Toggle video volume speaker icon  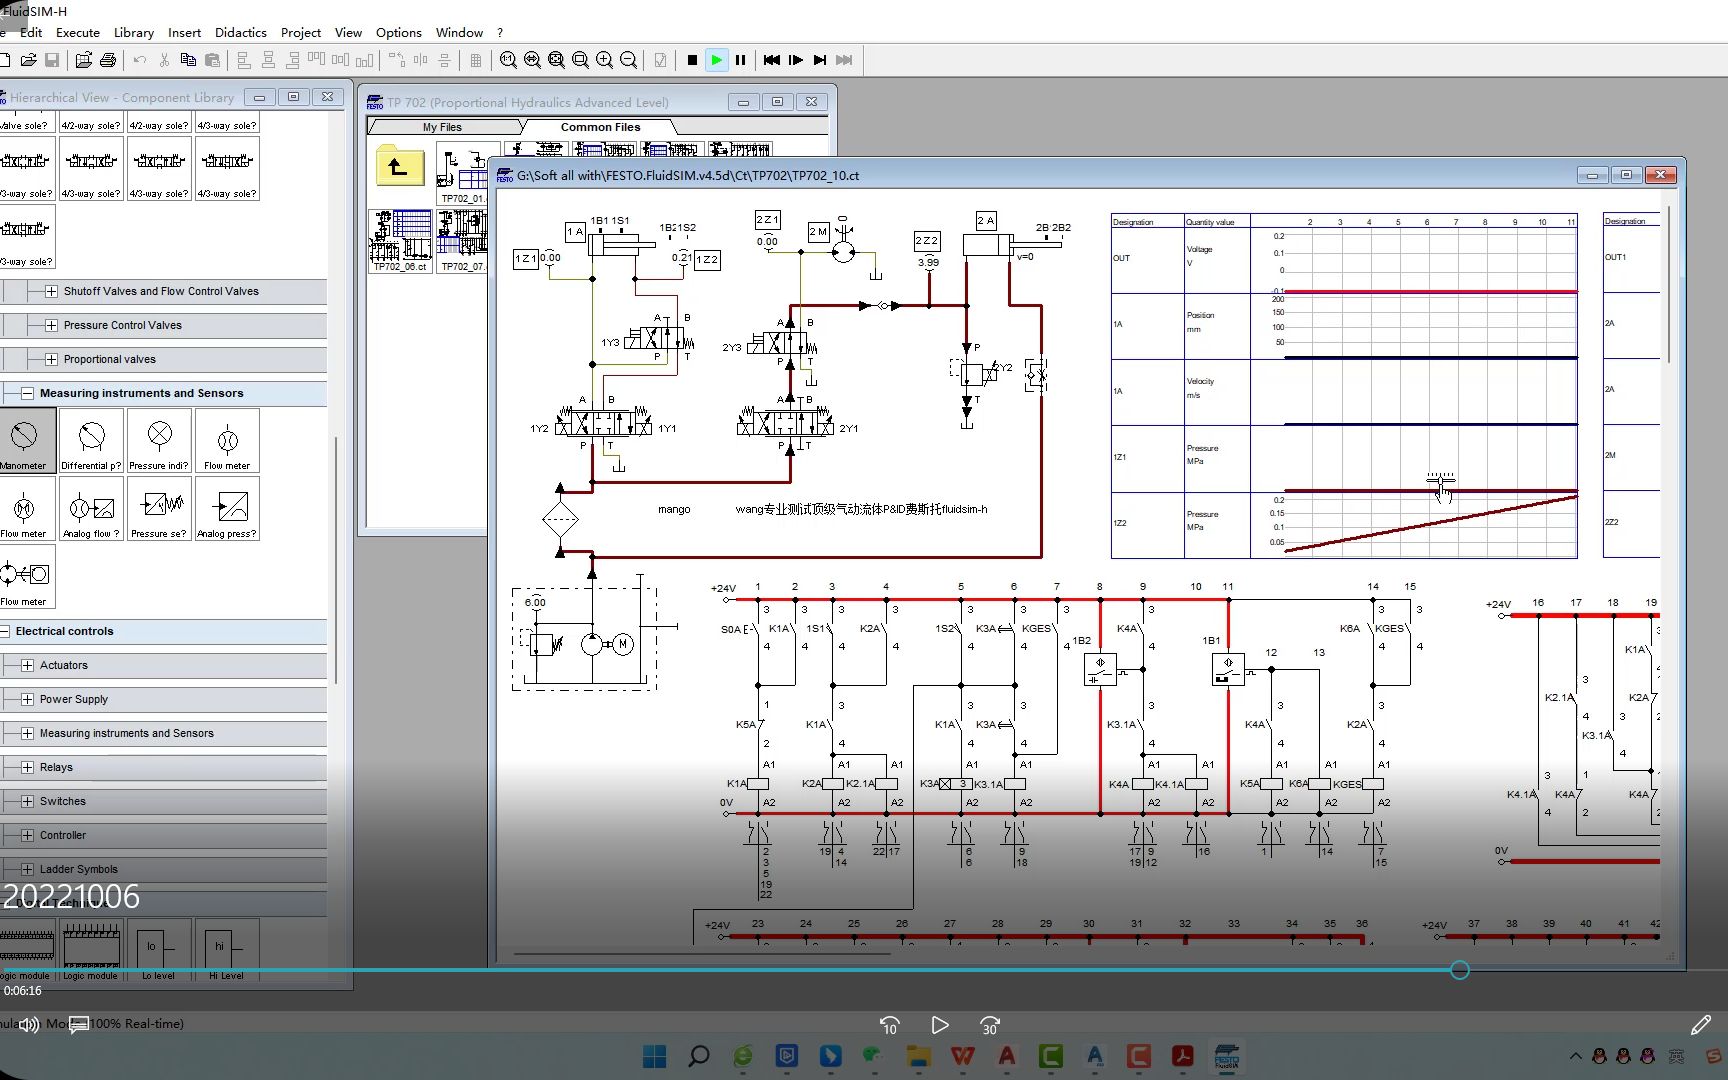point(29,1024)
